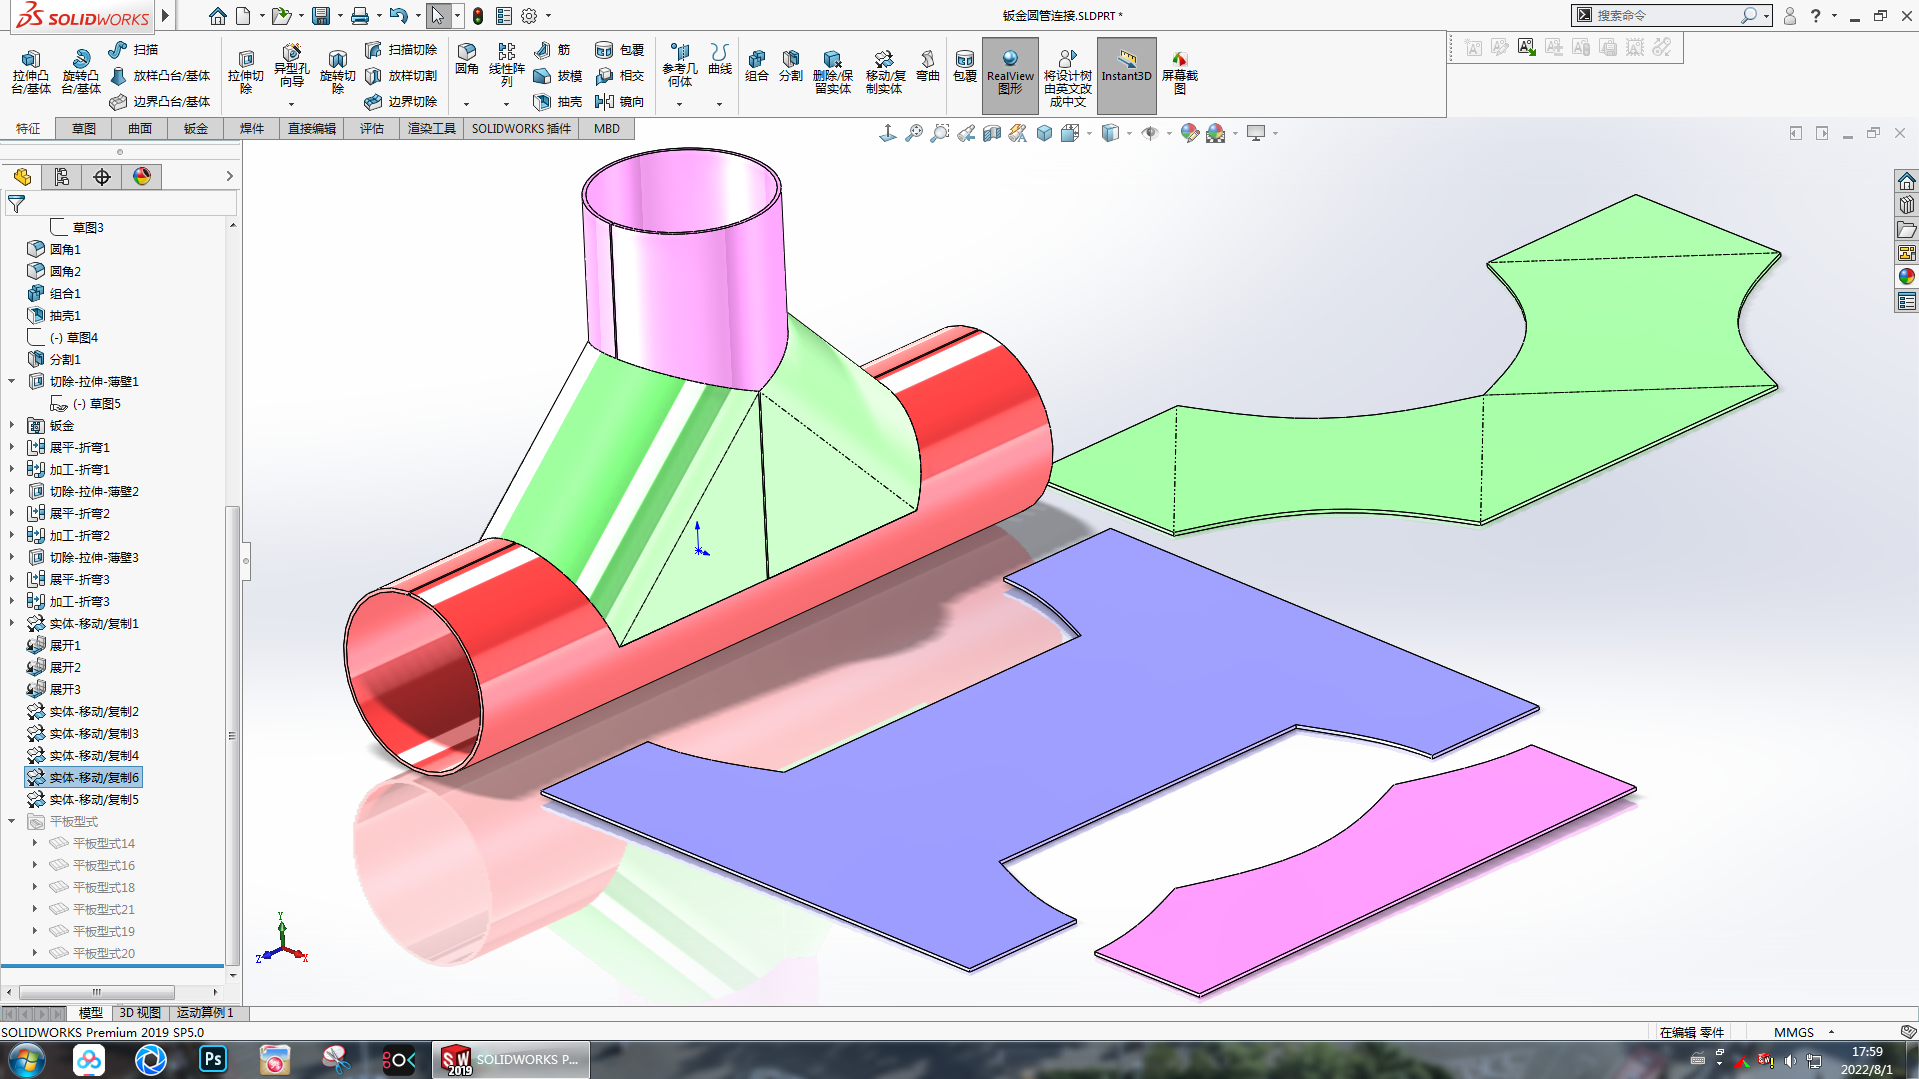
Task: Open the ConfigurationManager crosshair tab icon
Action: pos(102,177)
